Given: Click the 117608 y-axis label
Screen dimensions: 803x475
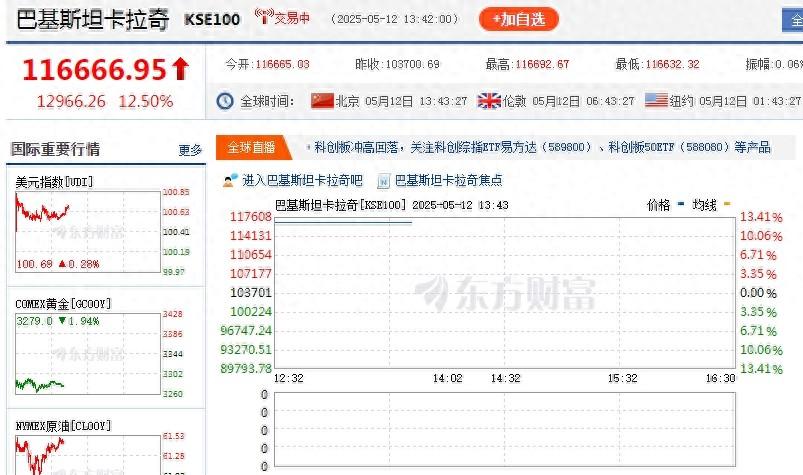Looking at the screenshot, I should click(250, 217).
